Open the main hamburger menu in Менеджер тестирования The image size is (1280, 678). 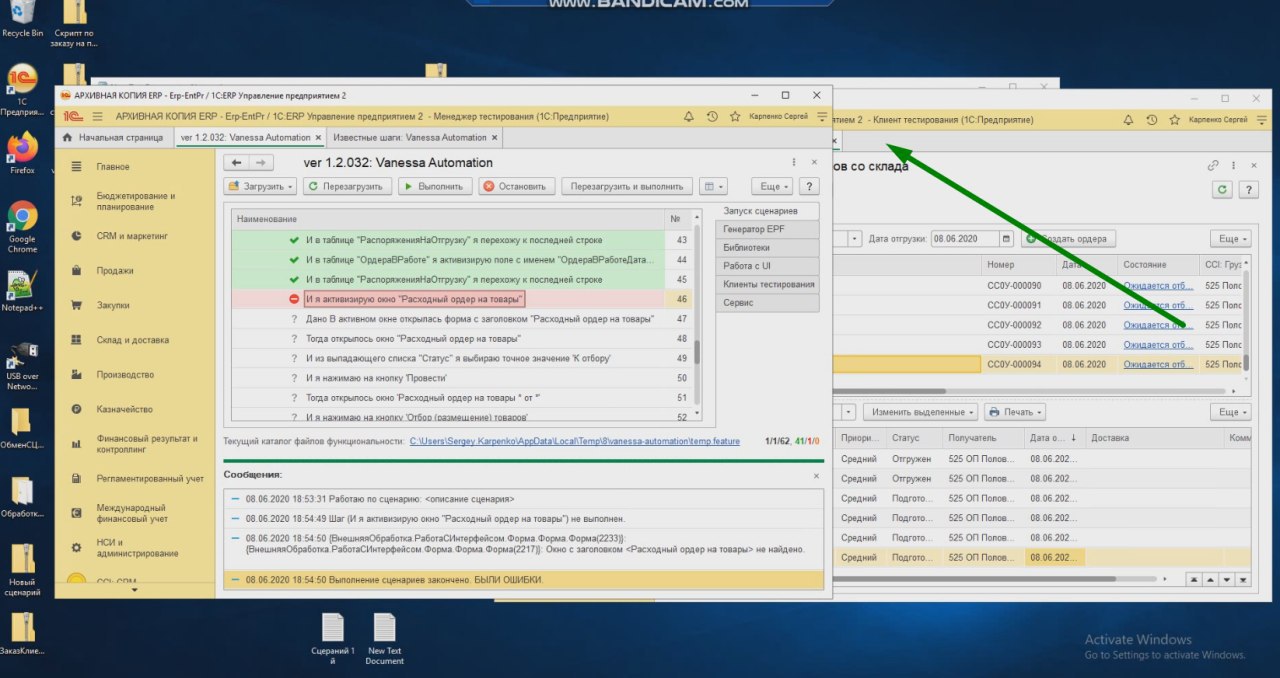97,117
